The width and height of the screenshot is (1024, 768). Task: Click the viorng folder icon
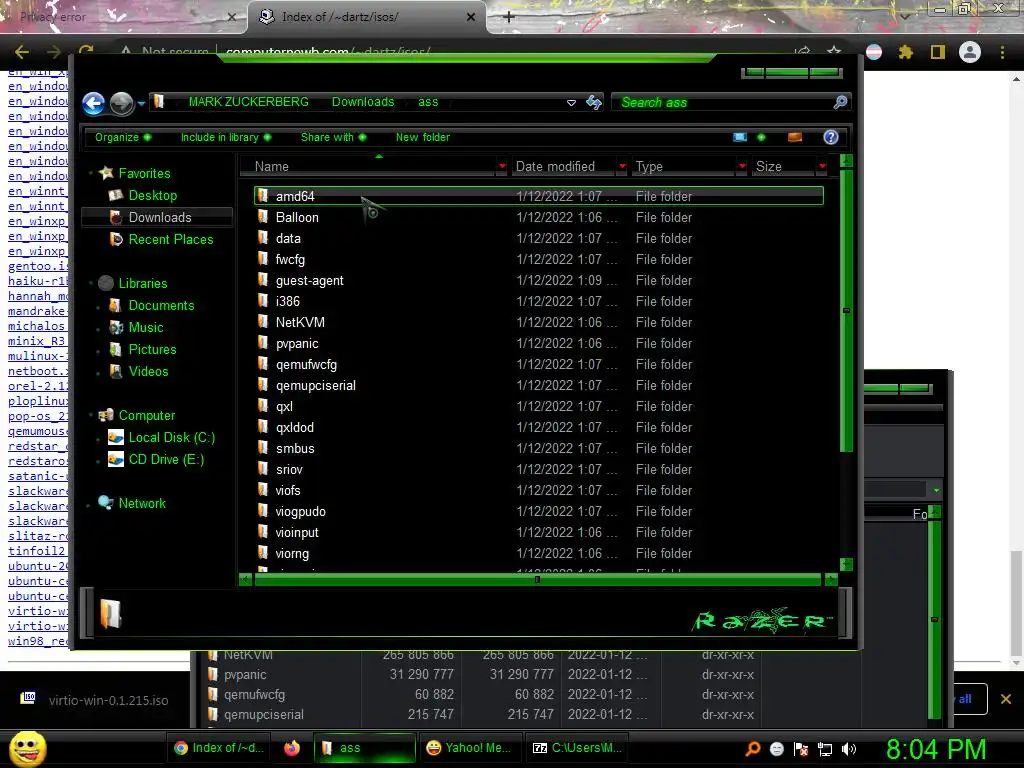263,553
